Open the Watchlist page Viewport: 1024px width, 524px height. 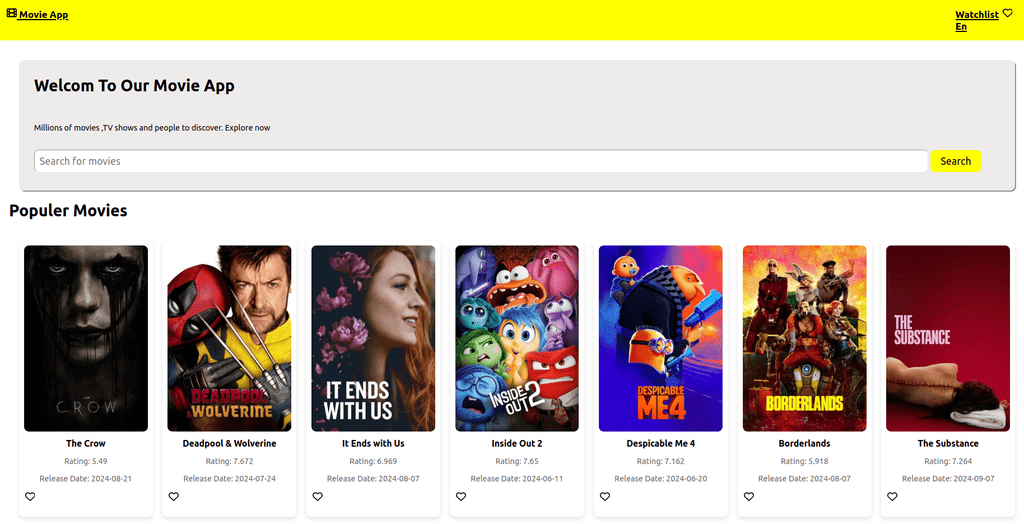click(x=977, y=14)
